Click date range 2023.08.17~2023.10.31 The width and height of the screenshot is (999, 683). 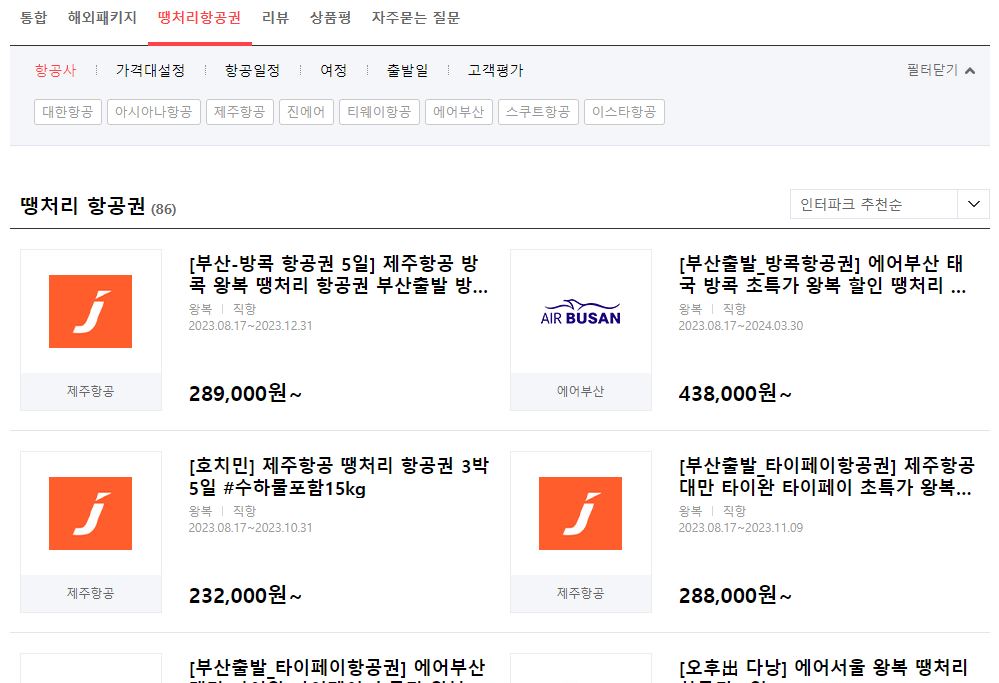click(250, 528)
